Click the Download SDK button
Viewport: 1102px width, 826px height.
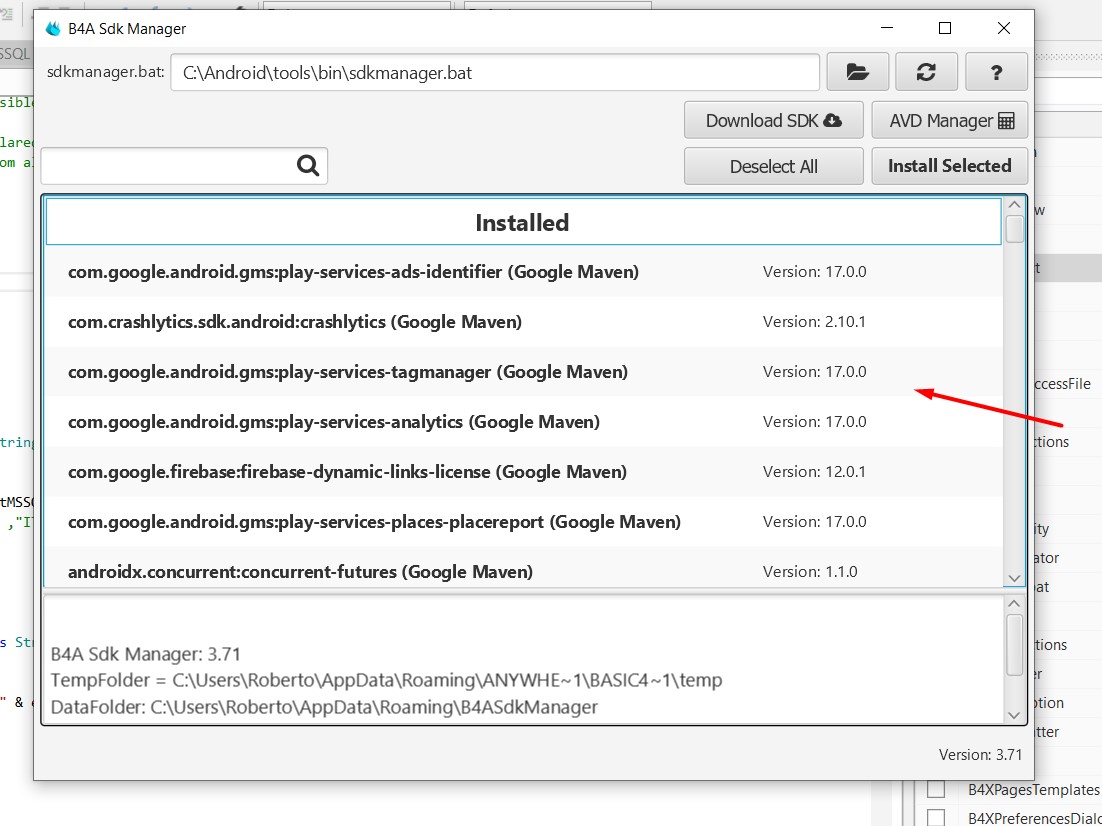[773, 120]
